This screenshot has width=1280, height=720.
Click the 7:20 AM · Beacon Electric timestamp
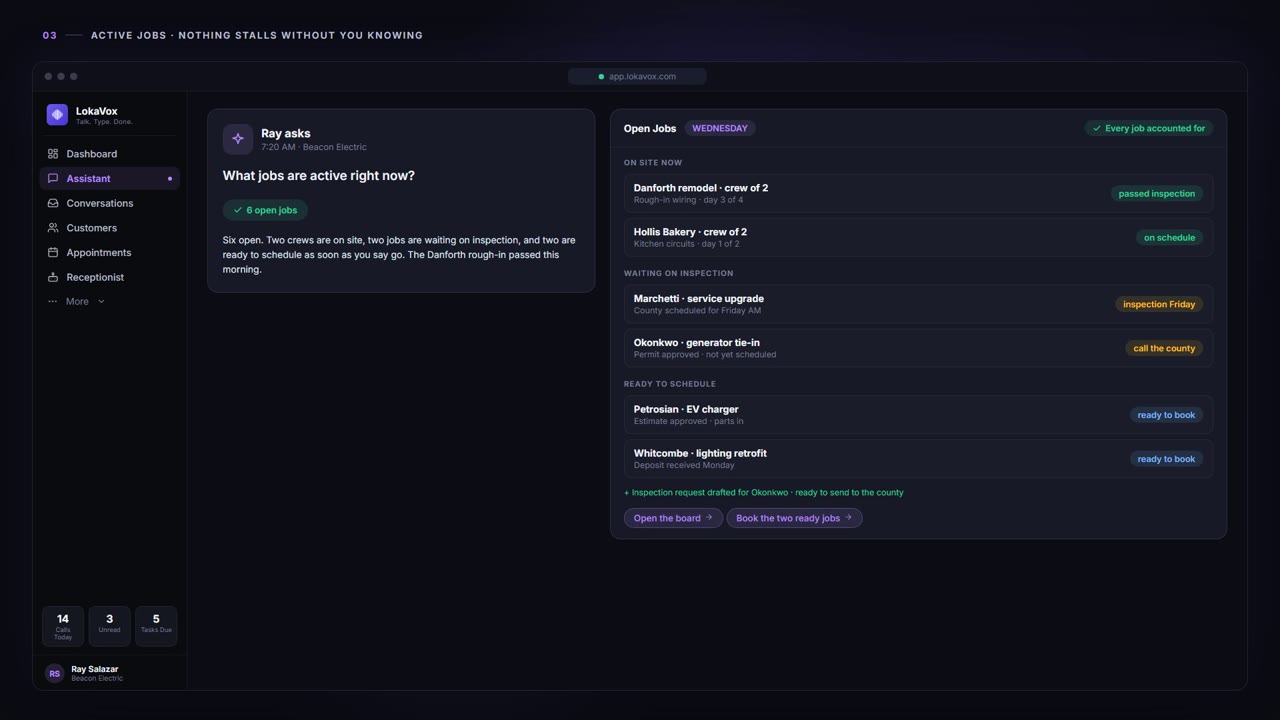click(x=314, y=147)
